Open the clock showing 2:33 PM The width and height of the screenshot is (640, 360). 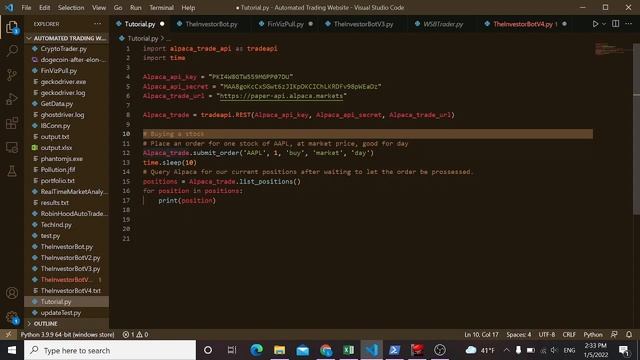click(596, 350)
